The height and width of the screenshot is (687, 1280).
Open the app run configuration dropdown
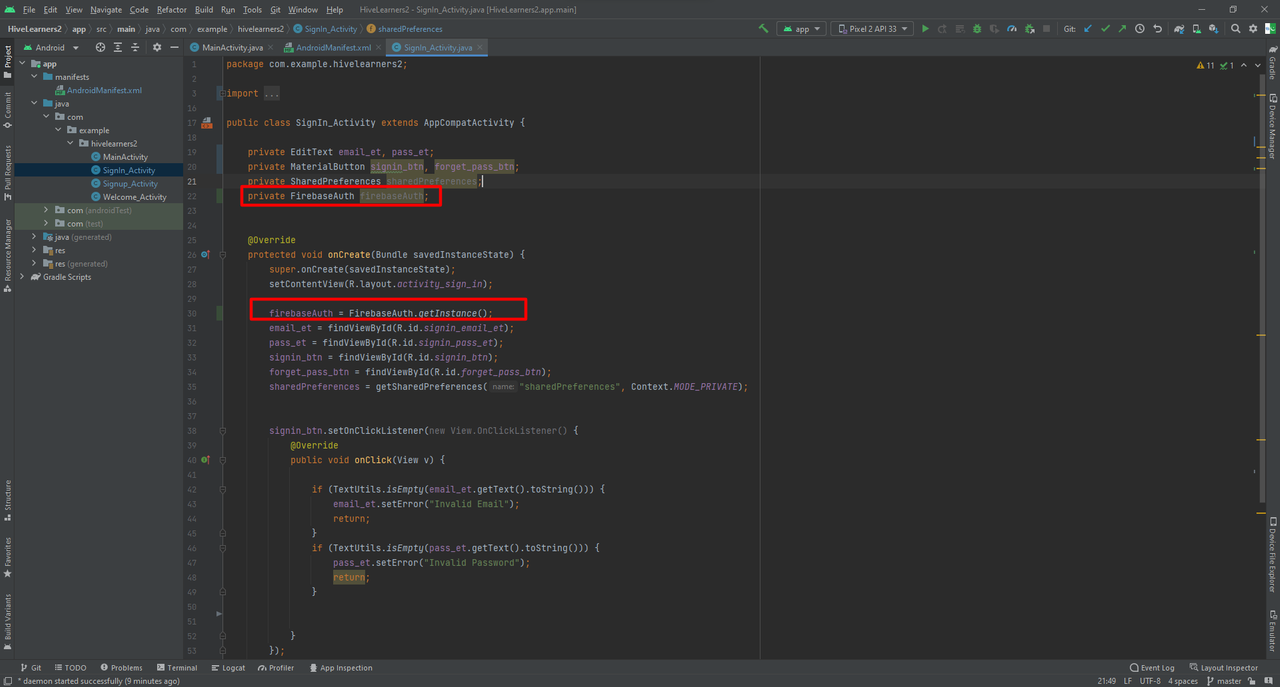(801, 29)
